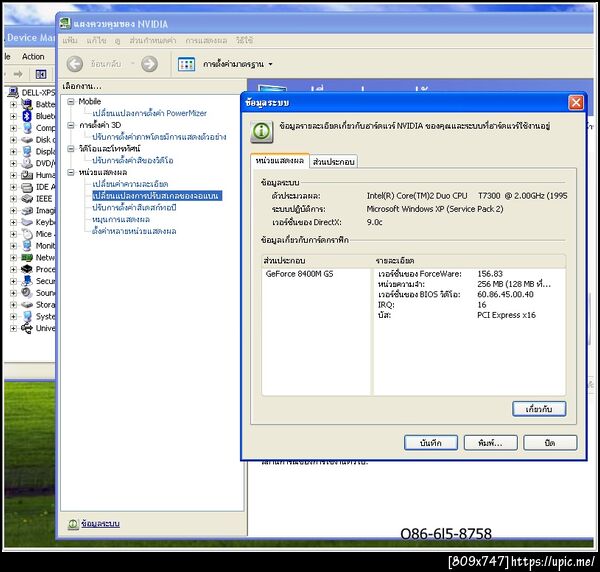Click the เกี่ยวกับ button
Screen dimensions: 600x572
pos(539,409)
